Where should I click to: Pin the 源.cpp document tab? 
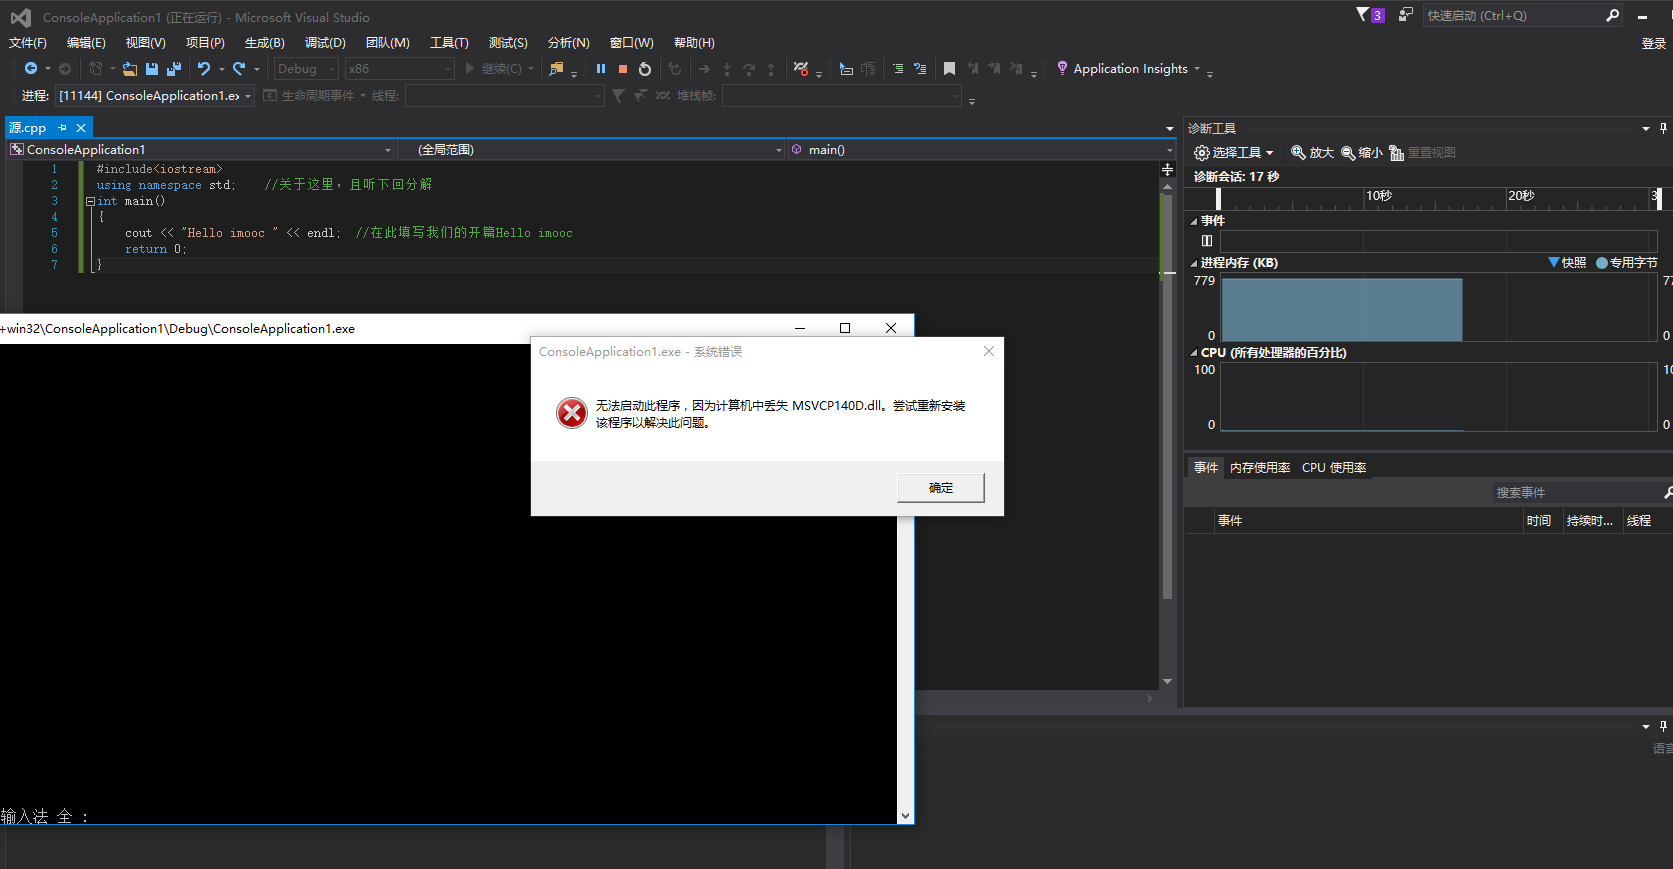pos(62,128)
